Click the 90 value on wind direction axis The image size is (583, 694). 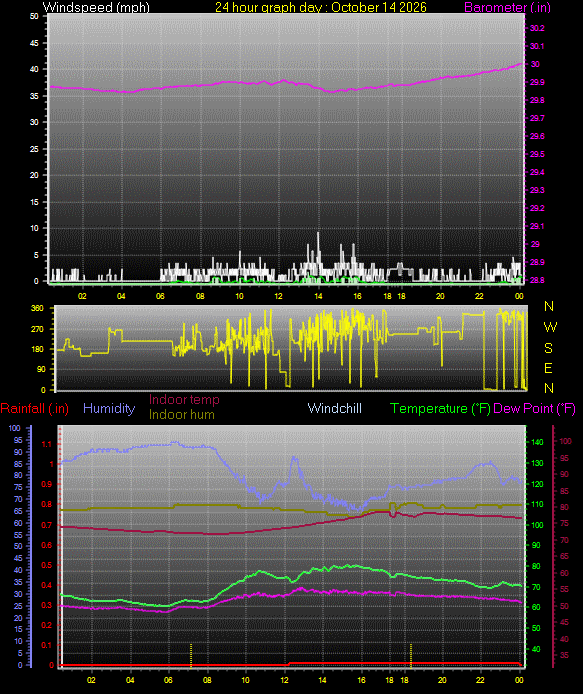tap(40, 369)
